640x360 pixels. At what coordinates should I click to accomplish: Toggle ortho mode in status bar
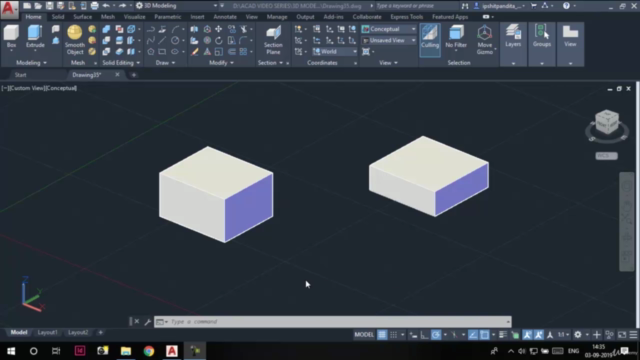tap(424, 335)
